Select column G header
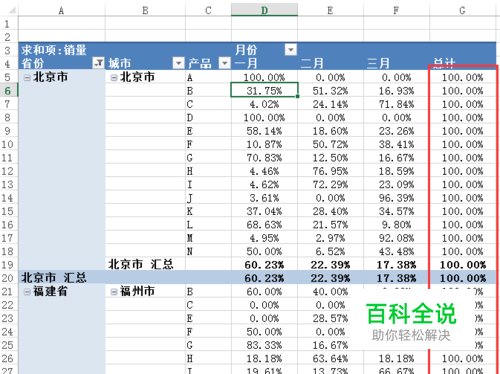The width and height of the screenshot is (500, 374). [462, 10]
